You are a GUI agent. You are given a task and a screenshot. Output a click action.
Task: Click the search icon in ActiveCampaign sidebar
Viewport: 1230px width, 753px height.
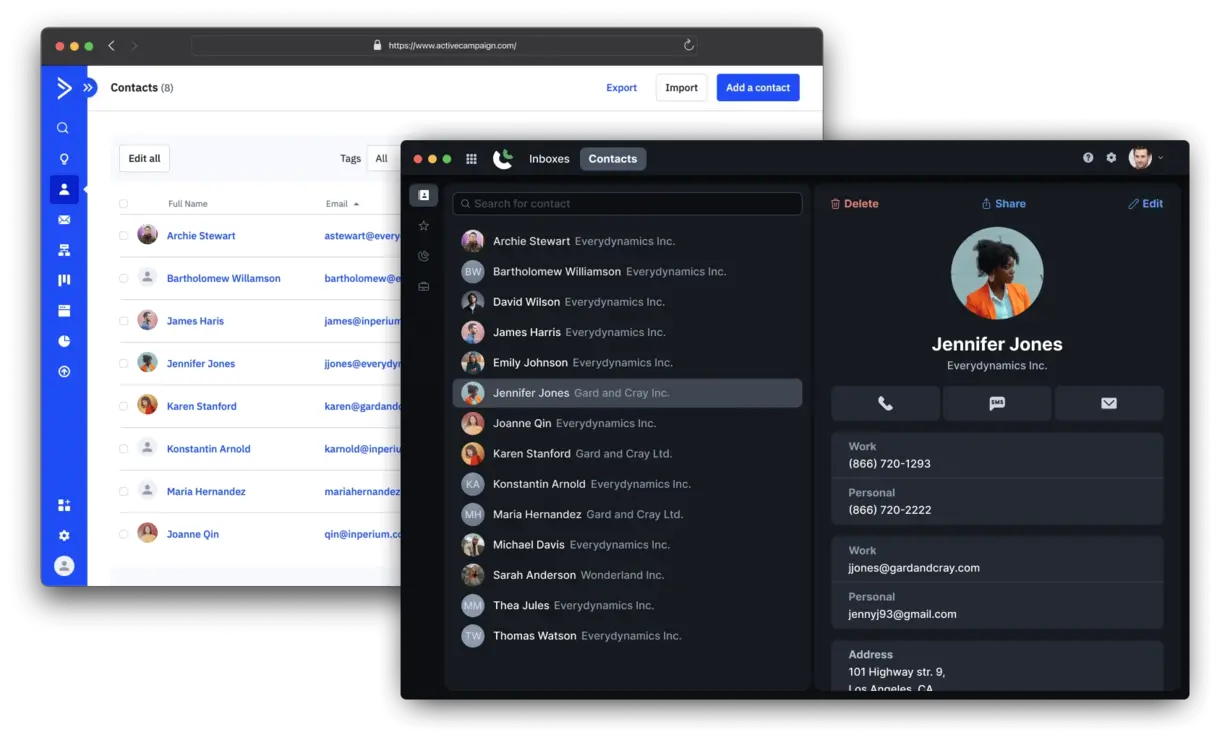click(63, 128)
